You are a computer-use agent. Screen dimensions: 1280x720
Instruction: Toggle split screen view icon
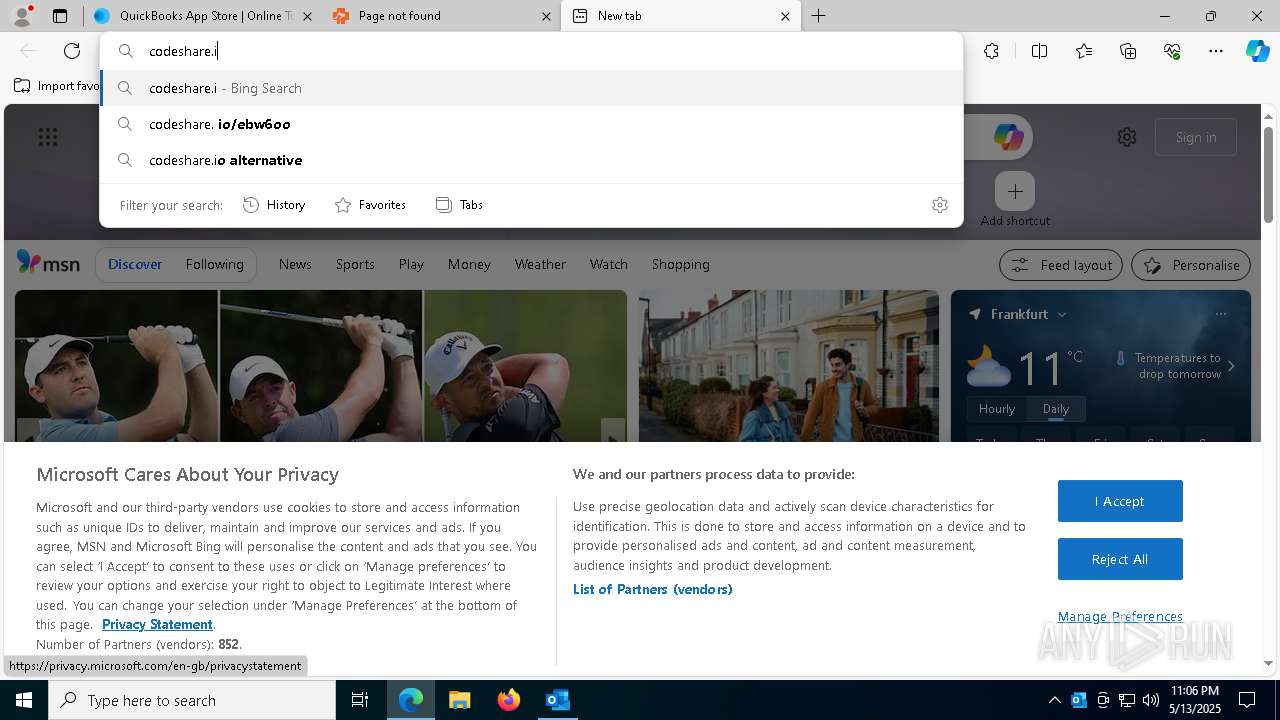pyautogui.click(x=1039, y=51)
